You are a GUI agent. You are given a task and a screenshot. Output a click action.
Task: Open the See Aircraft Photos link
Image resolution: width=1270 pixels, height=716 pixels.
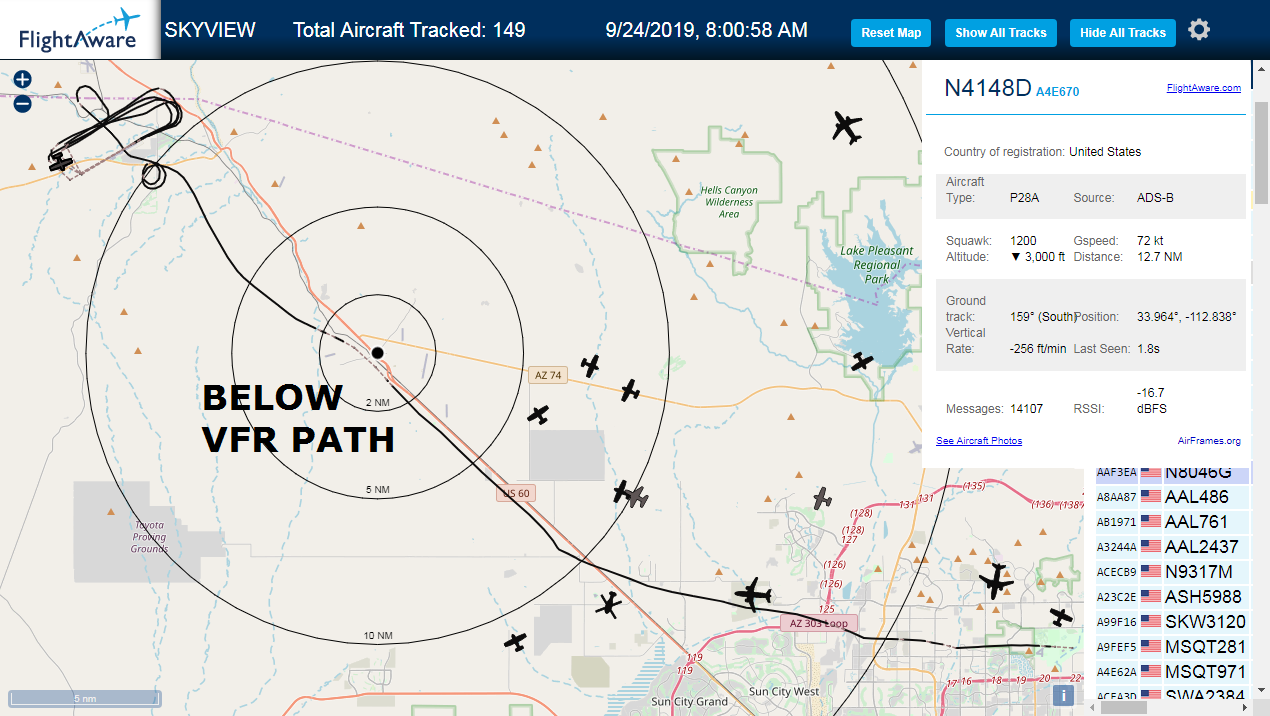(979, 441)
